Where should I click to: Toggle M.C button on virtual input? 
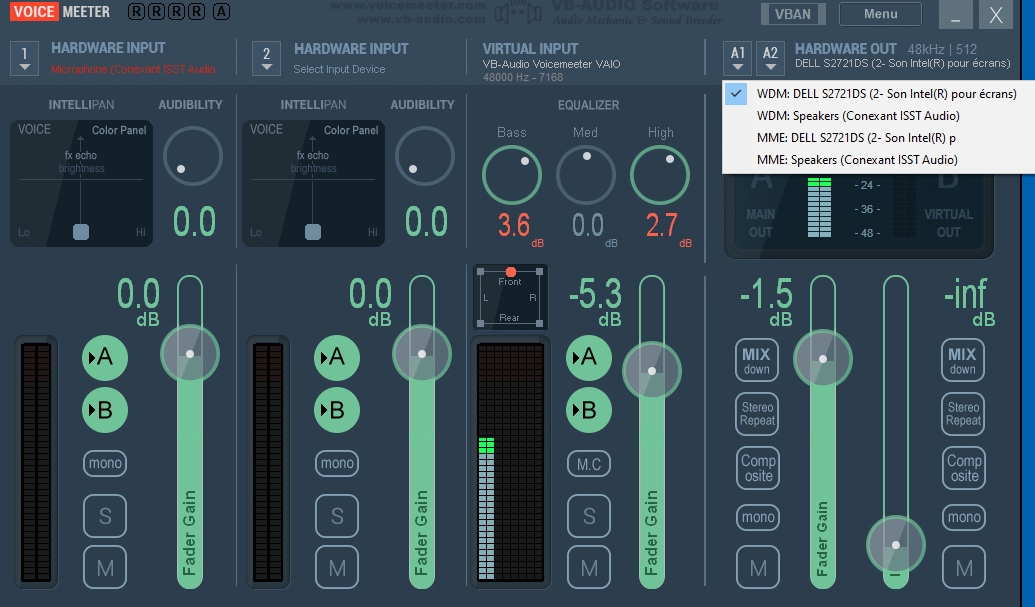[589, 464]
